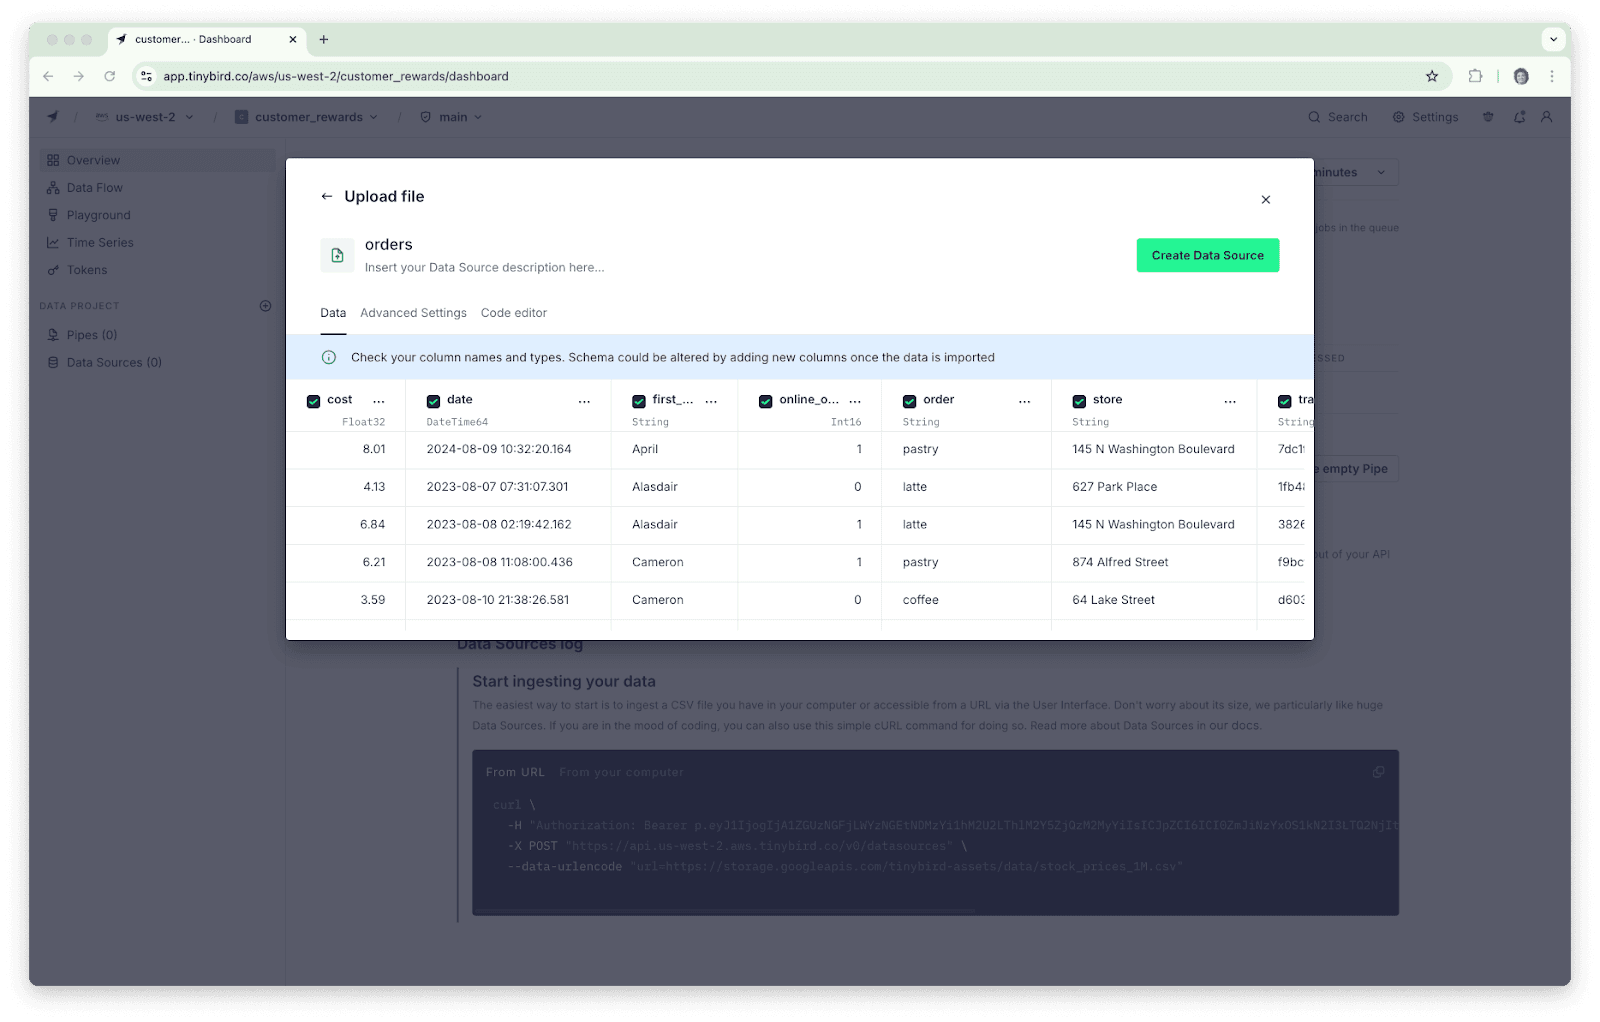This screenshot has height=1022, width=1600.
Task: Switch to Code editor tab
Action: pos(514,313)
